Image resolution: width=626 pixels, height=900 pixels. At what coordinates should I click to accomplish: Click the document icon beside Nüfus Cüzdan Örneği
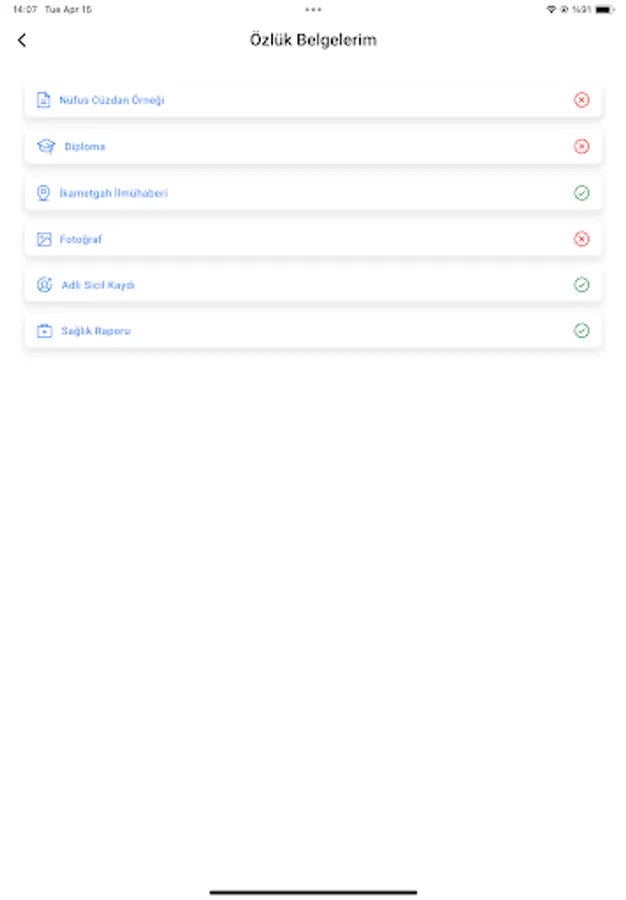[x=44, y=100]
